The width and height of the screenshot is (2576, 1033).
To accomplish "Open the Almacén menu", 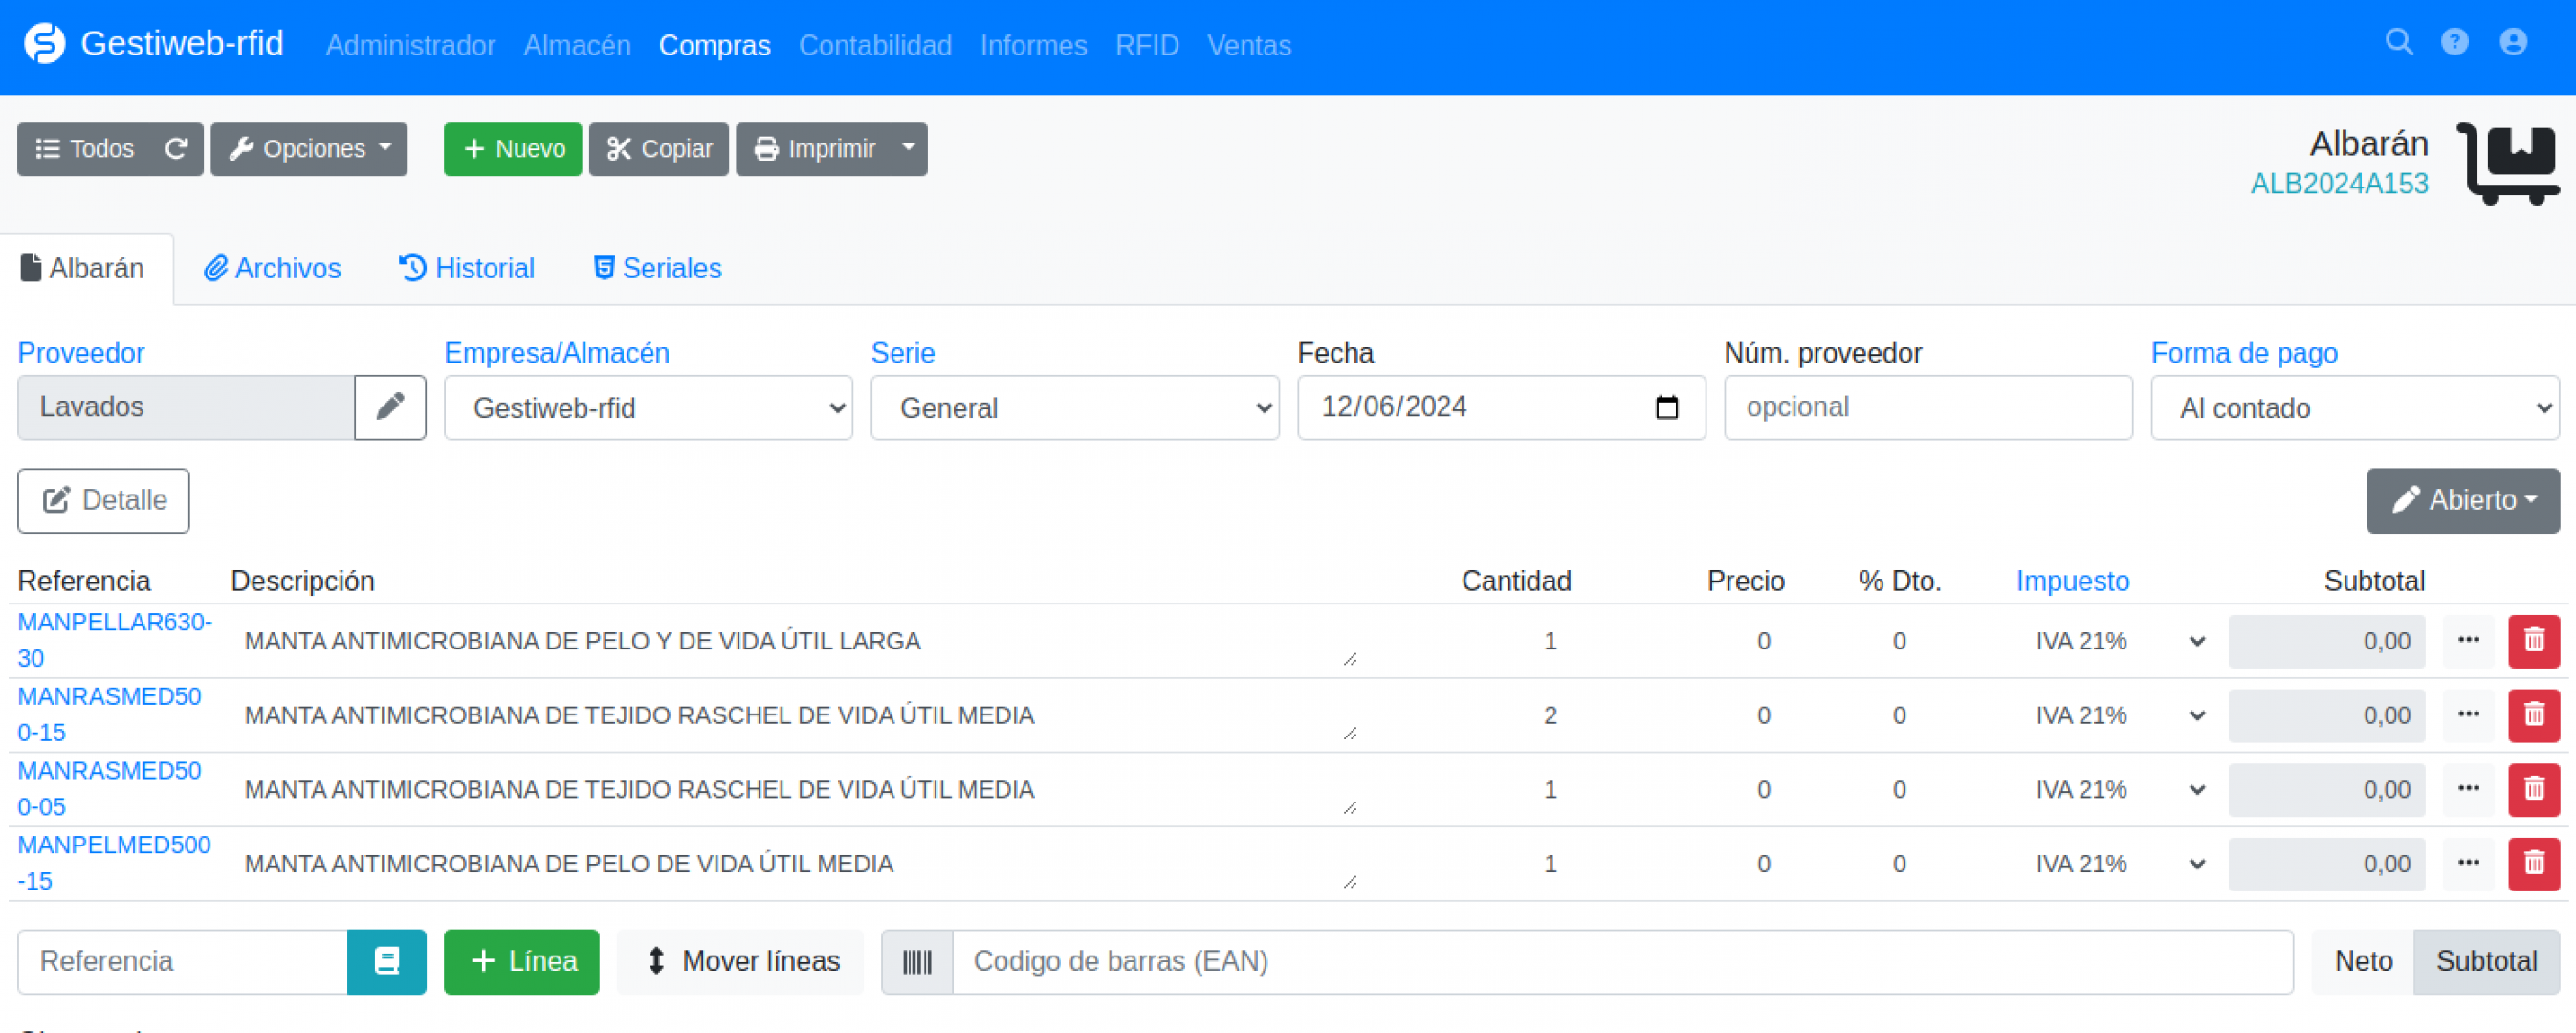I will 577,45.
